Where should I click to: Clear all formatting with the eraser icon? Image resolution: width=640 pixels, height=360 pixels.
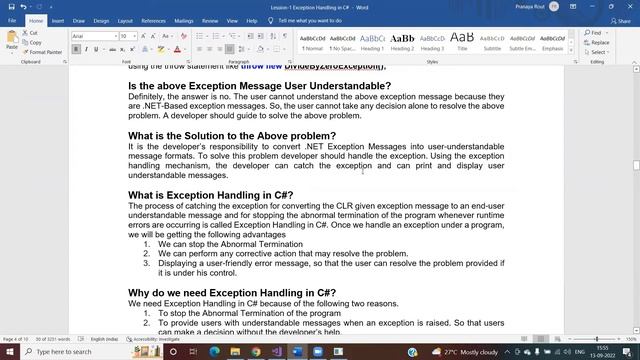pos(184,36)
